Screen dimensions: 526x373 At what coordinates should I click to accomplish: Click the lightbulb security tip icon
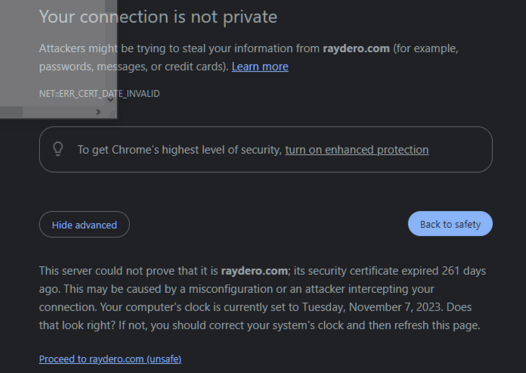tap(58, 149)
